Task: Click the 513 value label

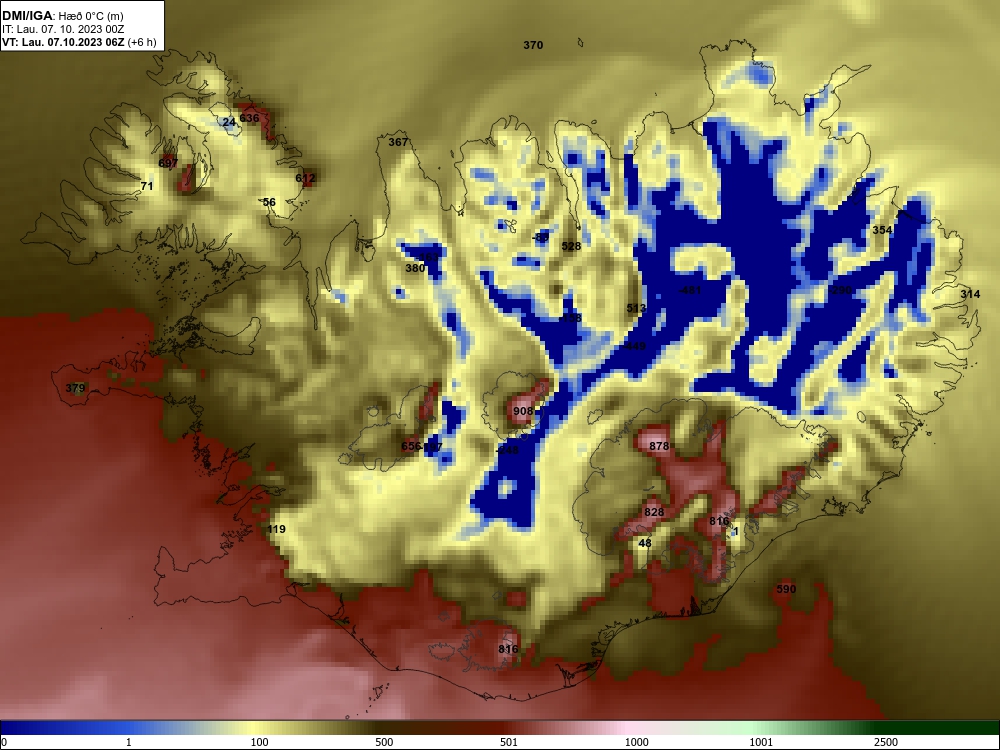Action: pyautogui.click(x=636, y=308)
